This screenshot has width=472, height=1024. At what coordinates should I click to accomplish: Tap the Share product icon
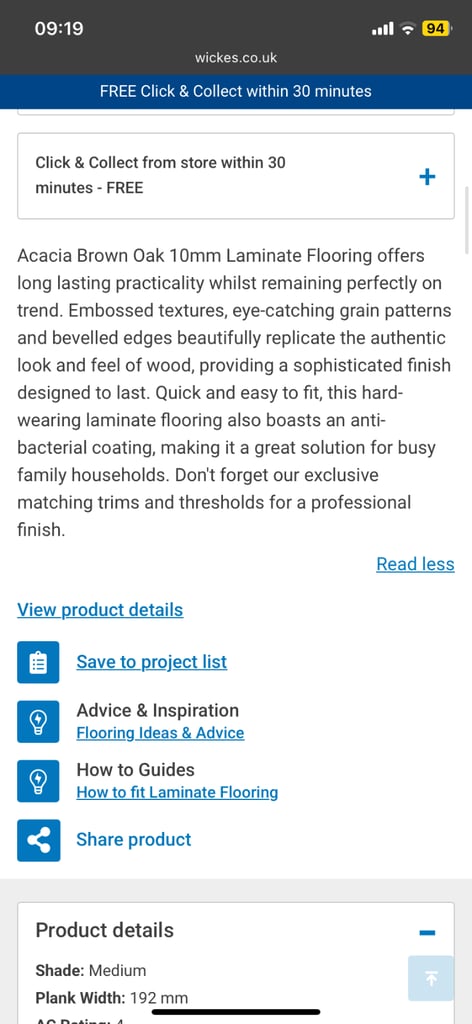click(38, 840)
